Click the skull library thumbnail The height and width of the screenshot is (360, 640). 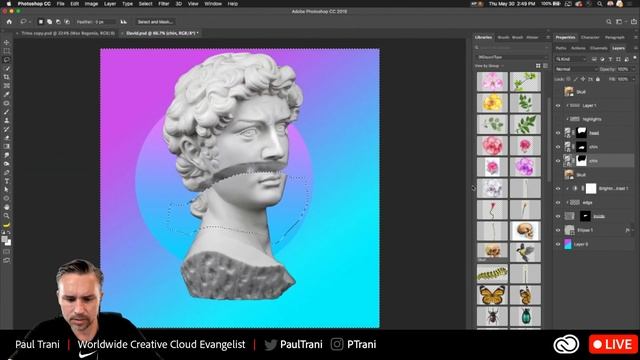pyautogui.click(x=525, y=231)
